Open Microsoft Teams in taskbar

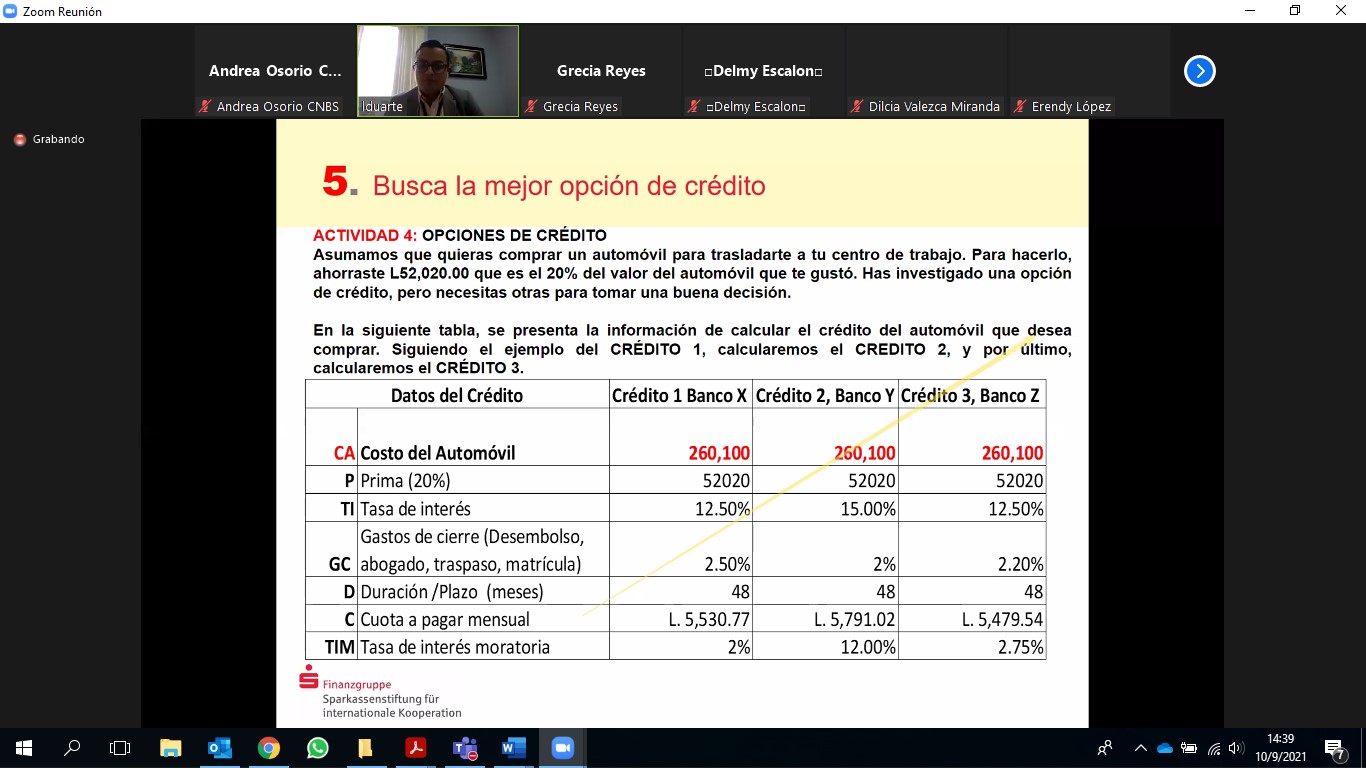tap(464, 748)
